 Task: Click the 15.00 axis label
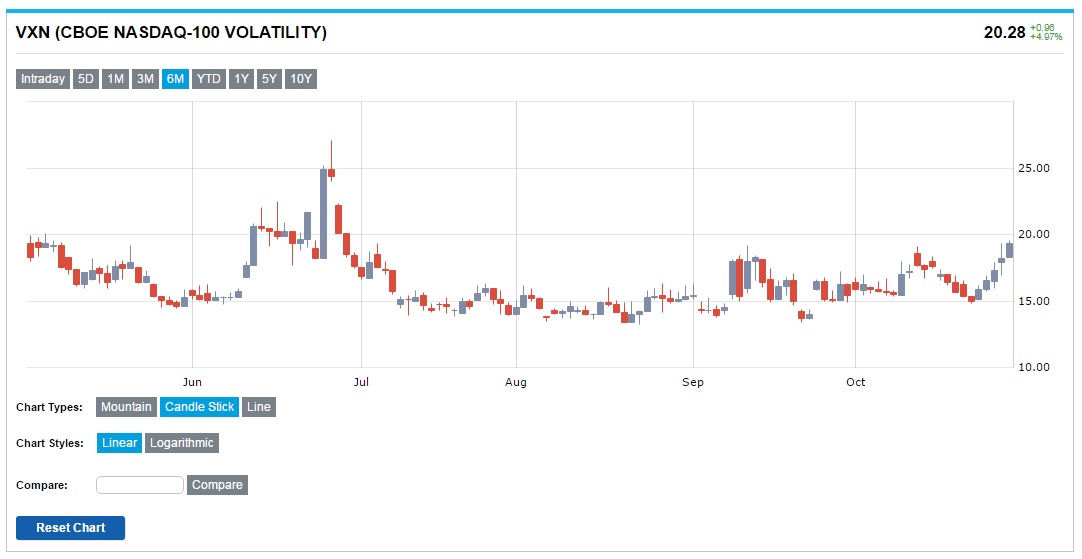click(1034, 302)
